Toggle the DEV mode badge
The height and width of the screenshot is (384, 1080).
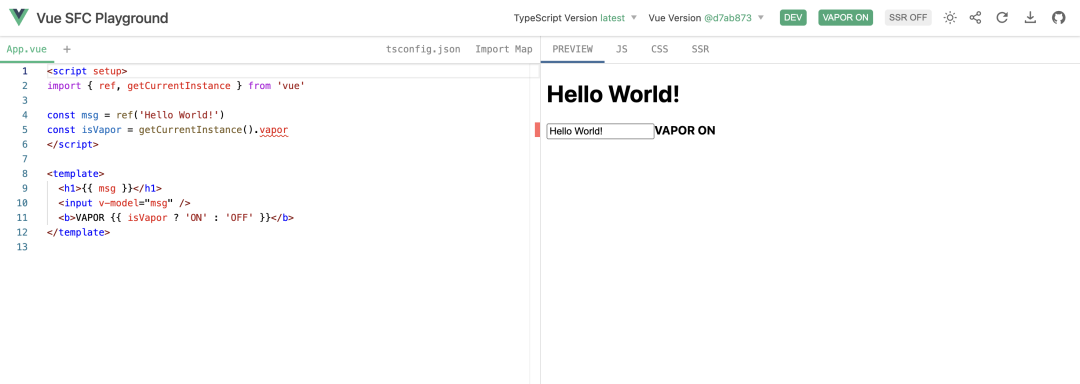click(x=793, y=18)
